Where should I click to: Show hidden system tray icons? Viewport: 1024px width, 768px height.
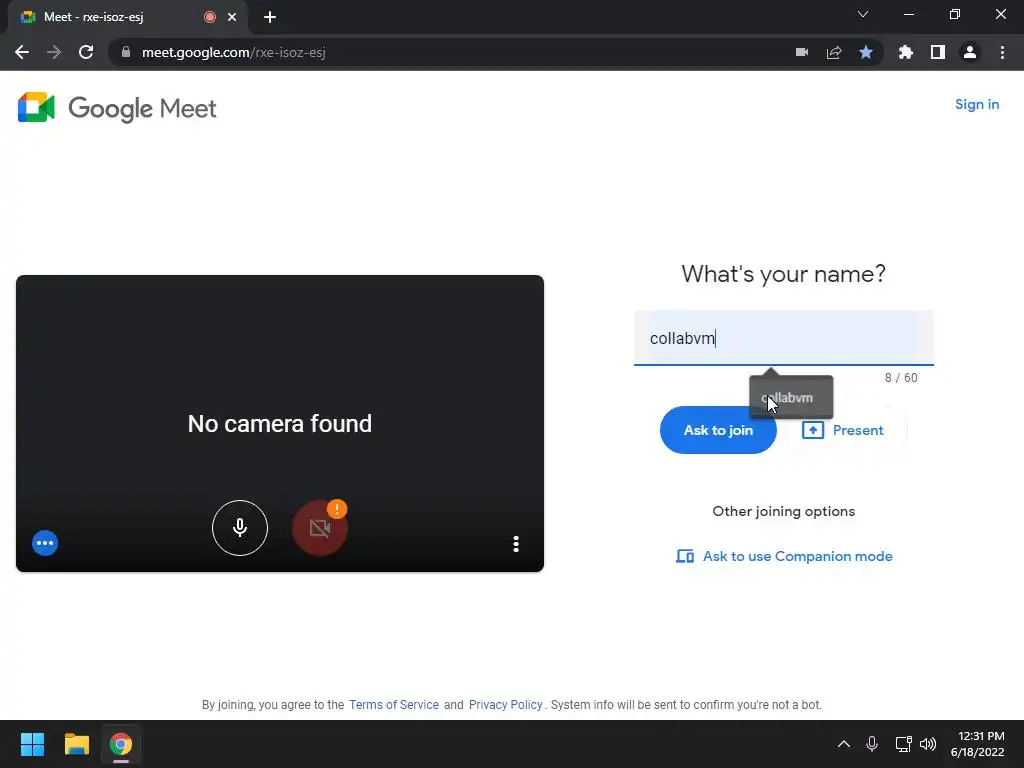pos(844,744)
